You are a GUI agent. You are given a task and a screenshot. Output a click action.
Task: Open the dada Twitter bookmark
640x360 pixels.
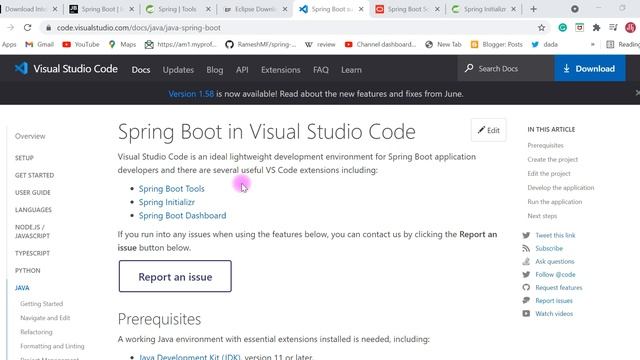[544, 44]
